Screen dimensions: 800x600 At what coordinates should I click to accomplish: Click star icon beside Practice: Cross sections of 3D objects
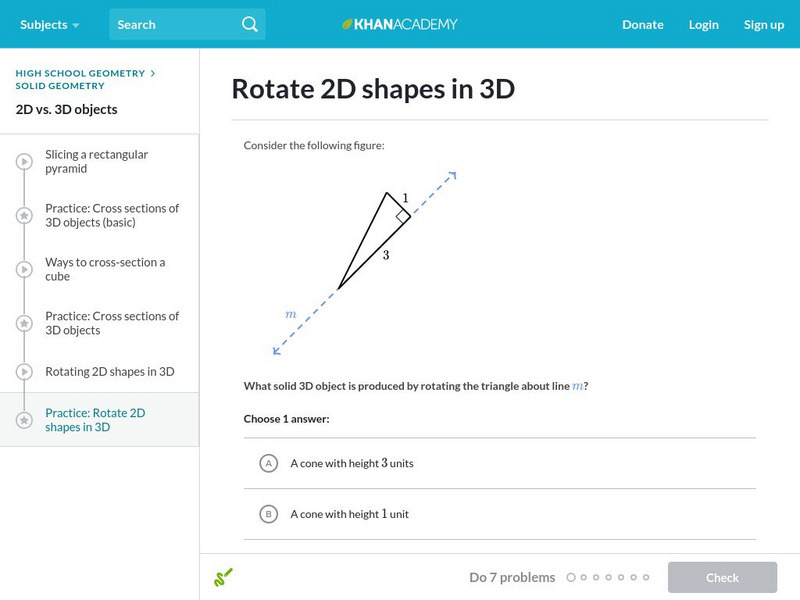23,323
